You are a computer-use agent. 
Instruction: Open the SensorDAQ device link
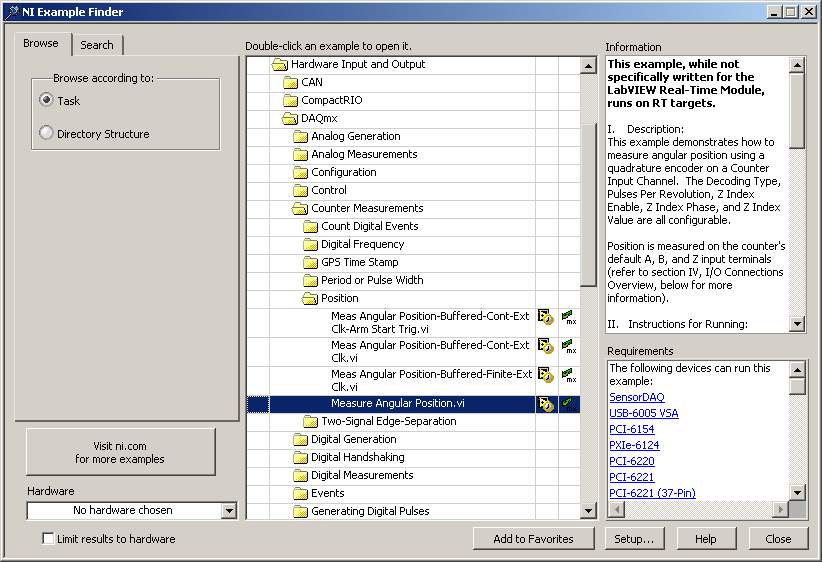point(637,397)
